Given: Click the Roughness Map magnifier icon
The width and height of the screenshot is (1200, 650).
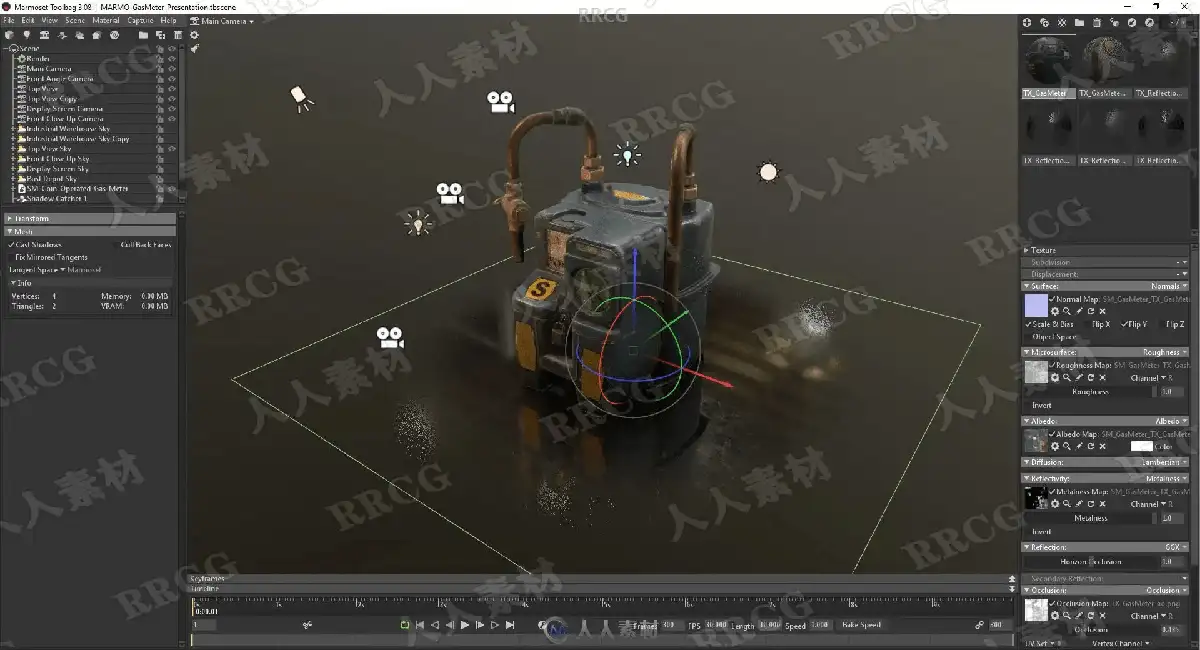Looking at the screenshot, I should (x=1067, y=378).
